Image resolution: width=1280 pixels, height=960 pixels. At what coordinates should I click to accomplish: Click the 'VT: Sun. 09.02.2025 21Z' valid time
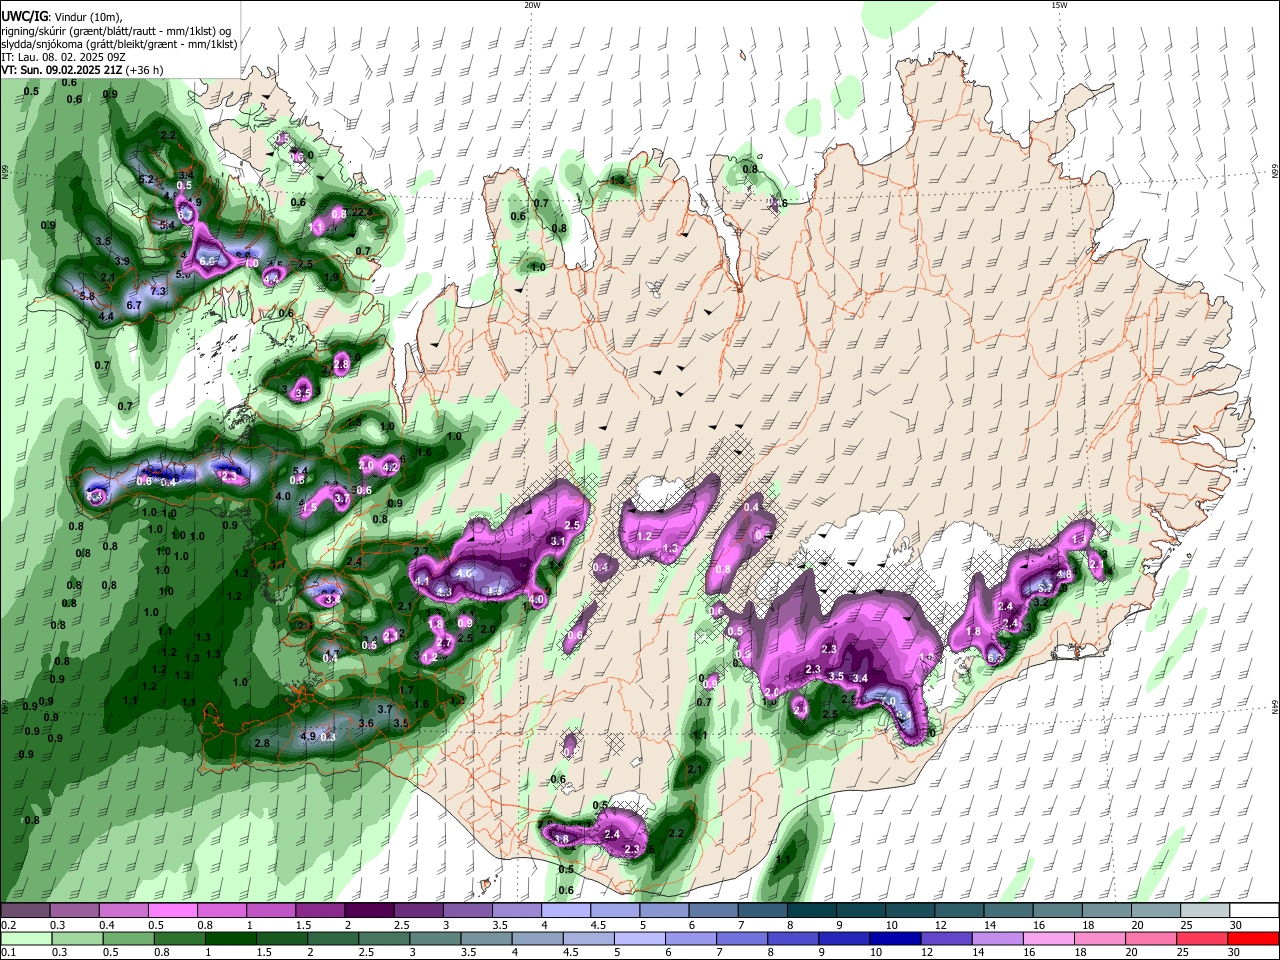61,70
